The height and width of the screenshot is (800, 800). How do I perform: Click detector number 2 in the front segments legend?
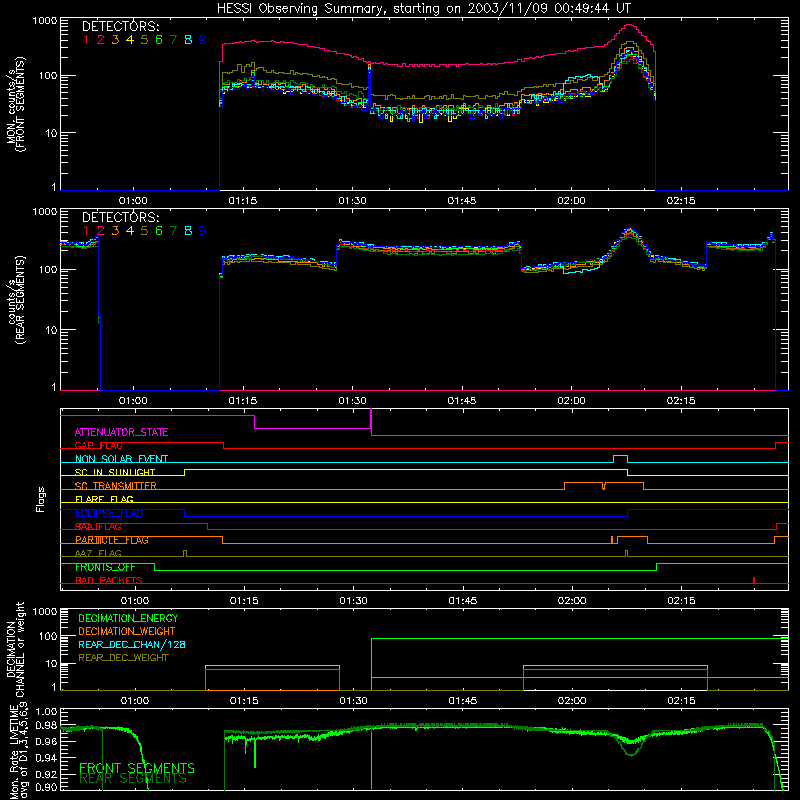(x=101, y=40)
